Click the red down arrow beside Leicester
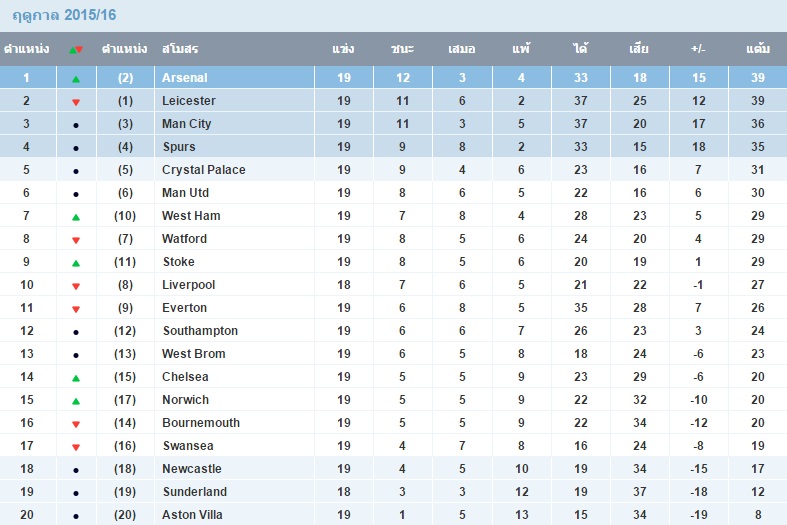Screen dimensions: 787x525 (76, 102)
